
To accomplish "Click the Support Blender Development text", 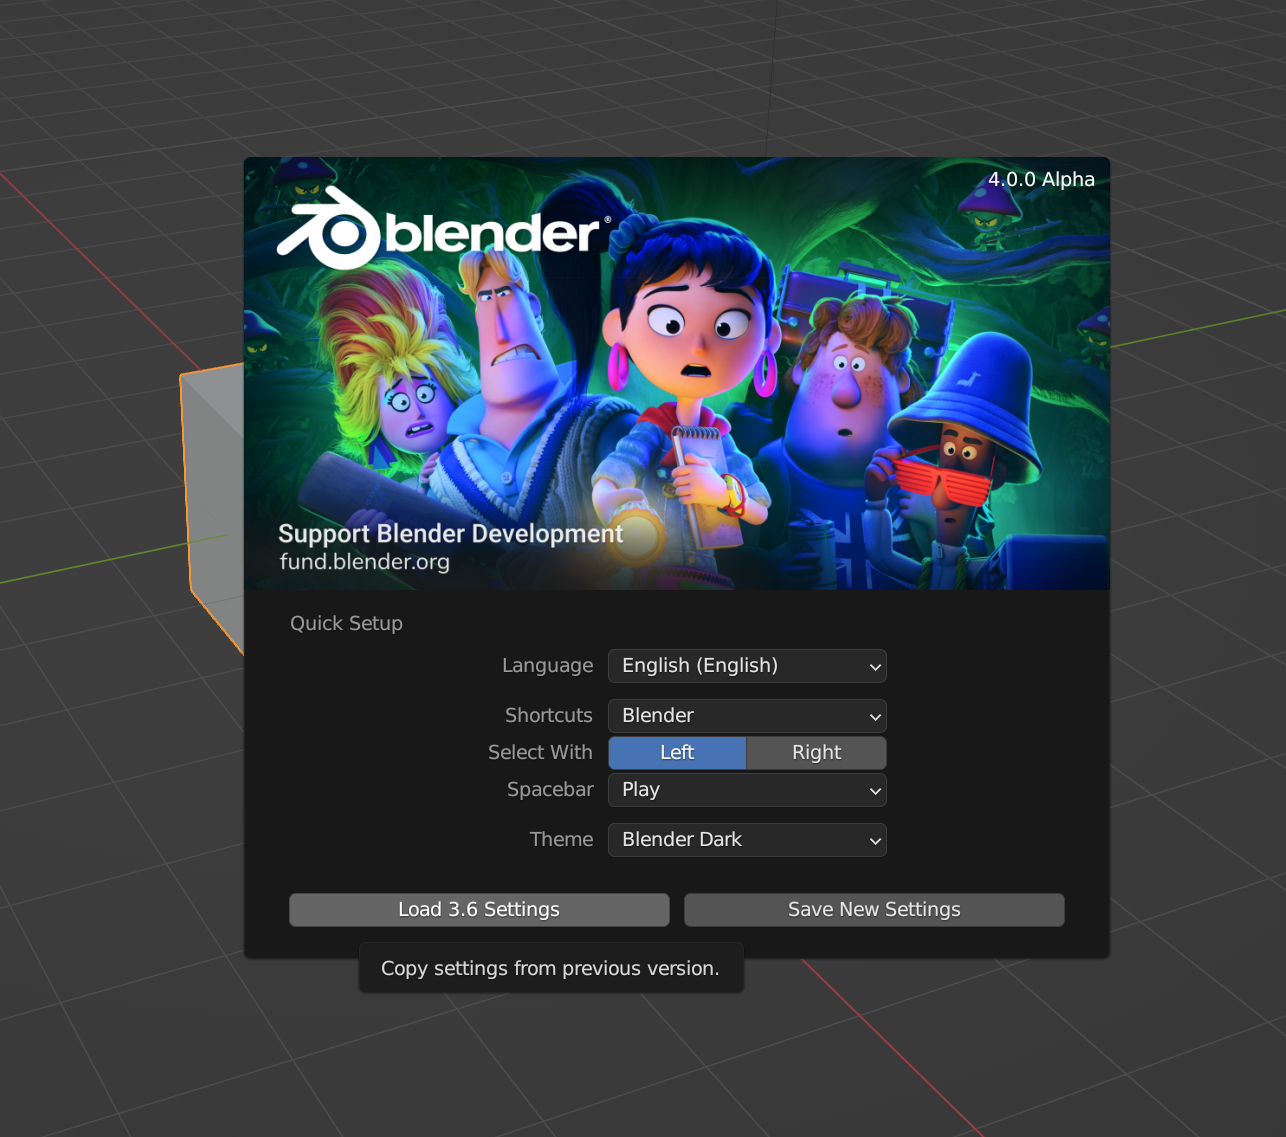I will (451, 533).
